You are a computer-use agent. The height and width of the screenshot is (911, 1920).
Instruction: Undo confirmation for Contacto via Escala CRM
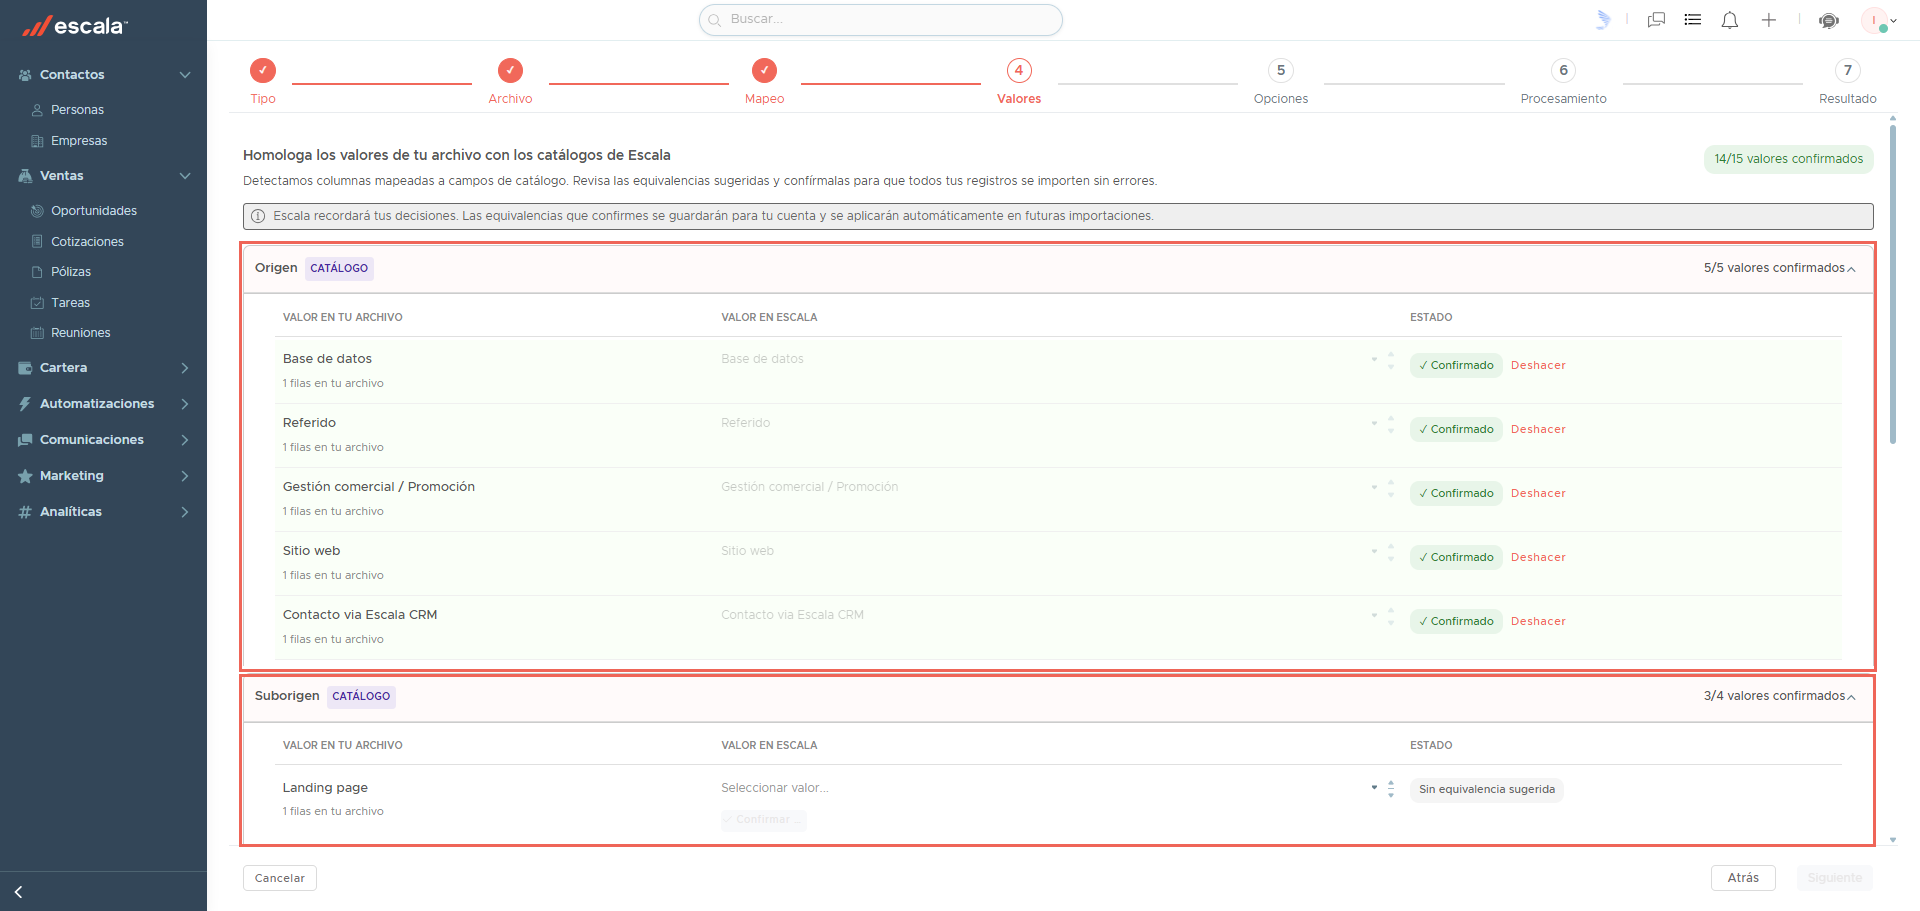pos(1538,622)
